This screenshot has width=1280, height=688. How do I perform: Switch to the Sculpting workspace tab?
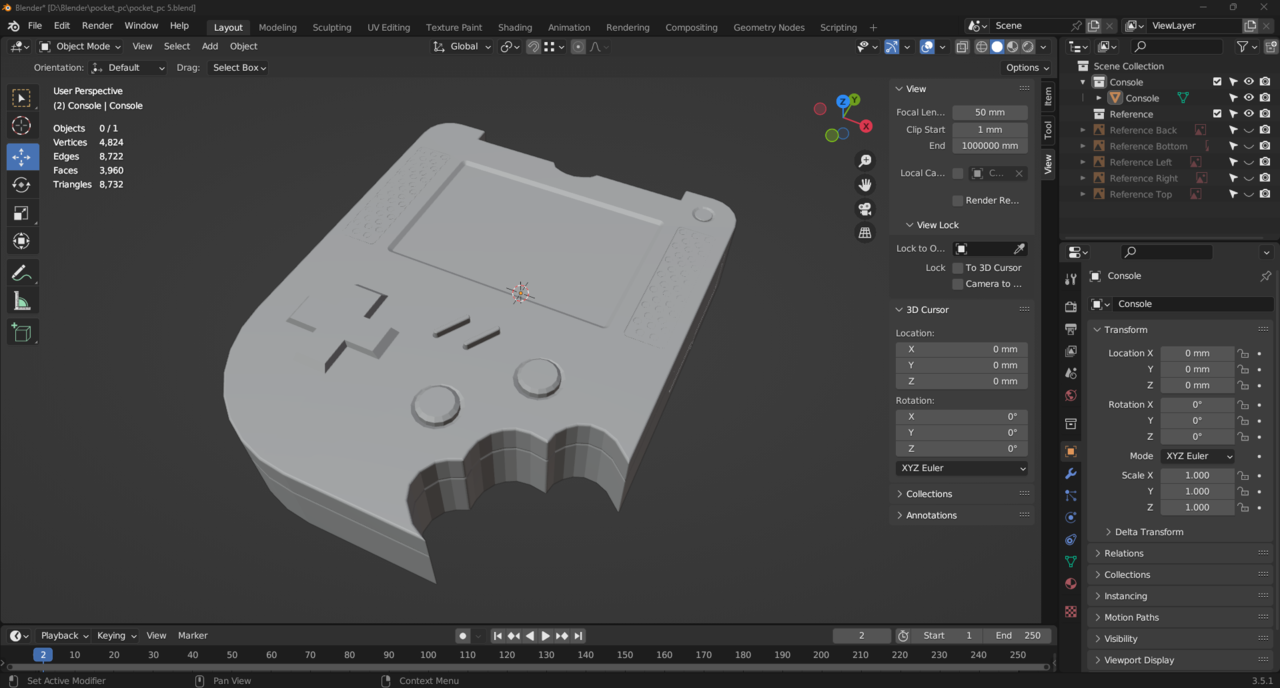pos(331,27)
